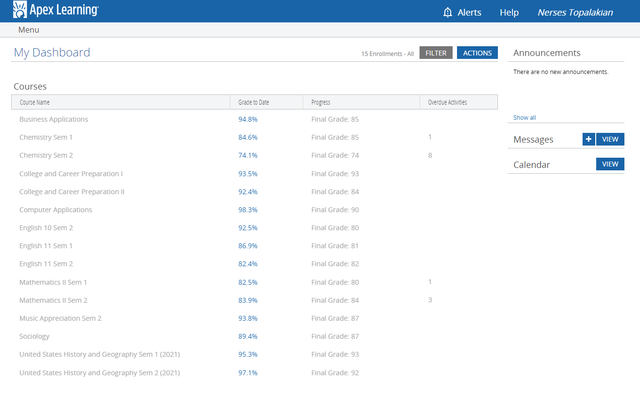Image resolution: width=640 pixels, height=403 pixels.
Task: Open Nerses Topalakian user menu
Action: (x=575, y=13)
